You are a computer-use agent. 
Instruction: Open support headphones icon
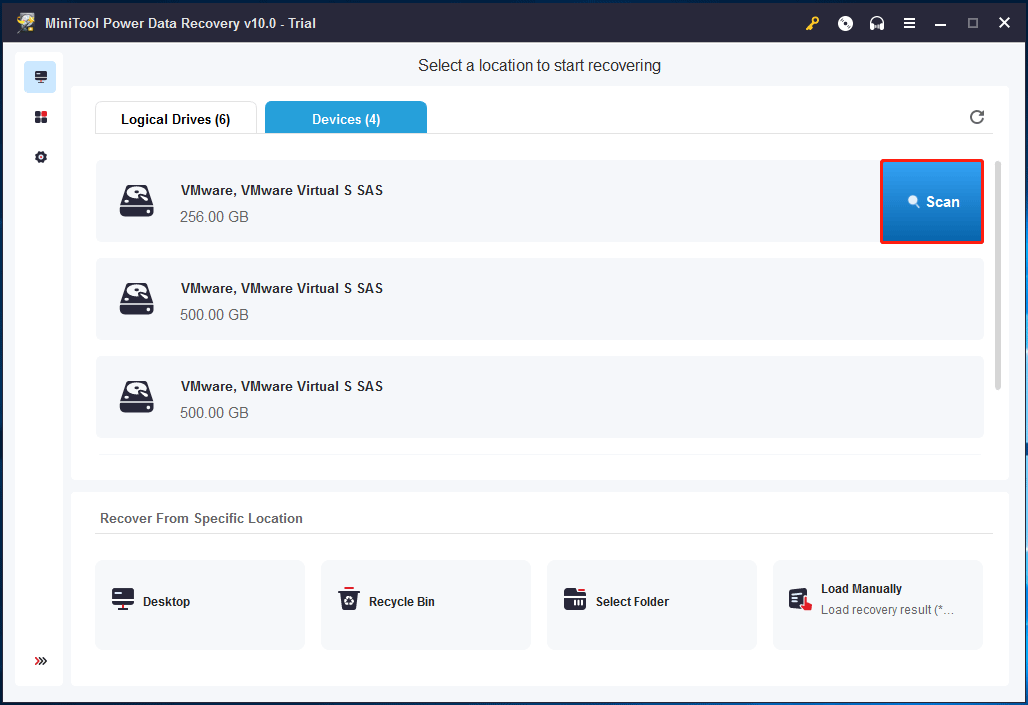[x=877, y=24]
